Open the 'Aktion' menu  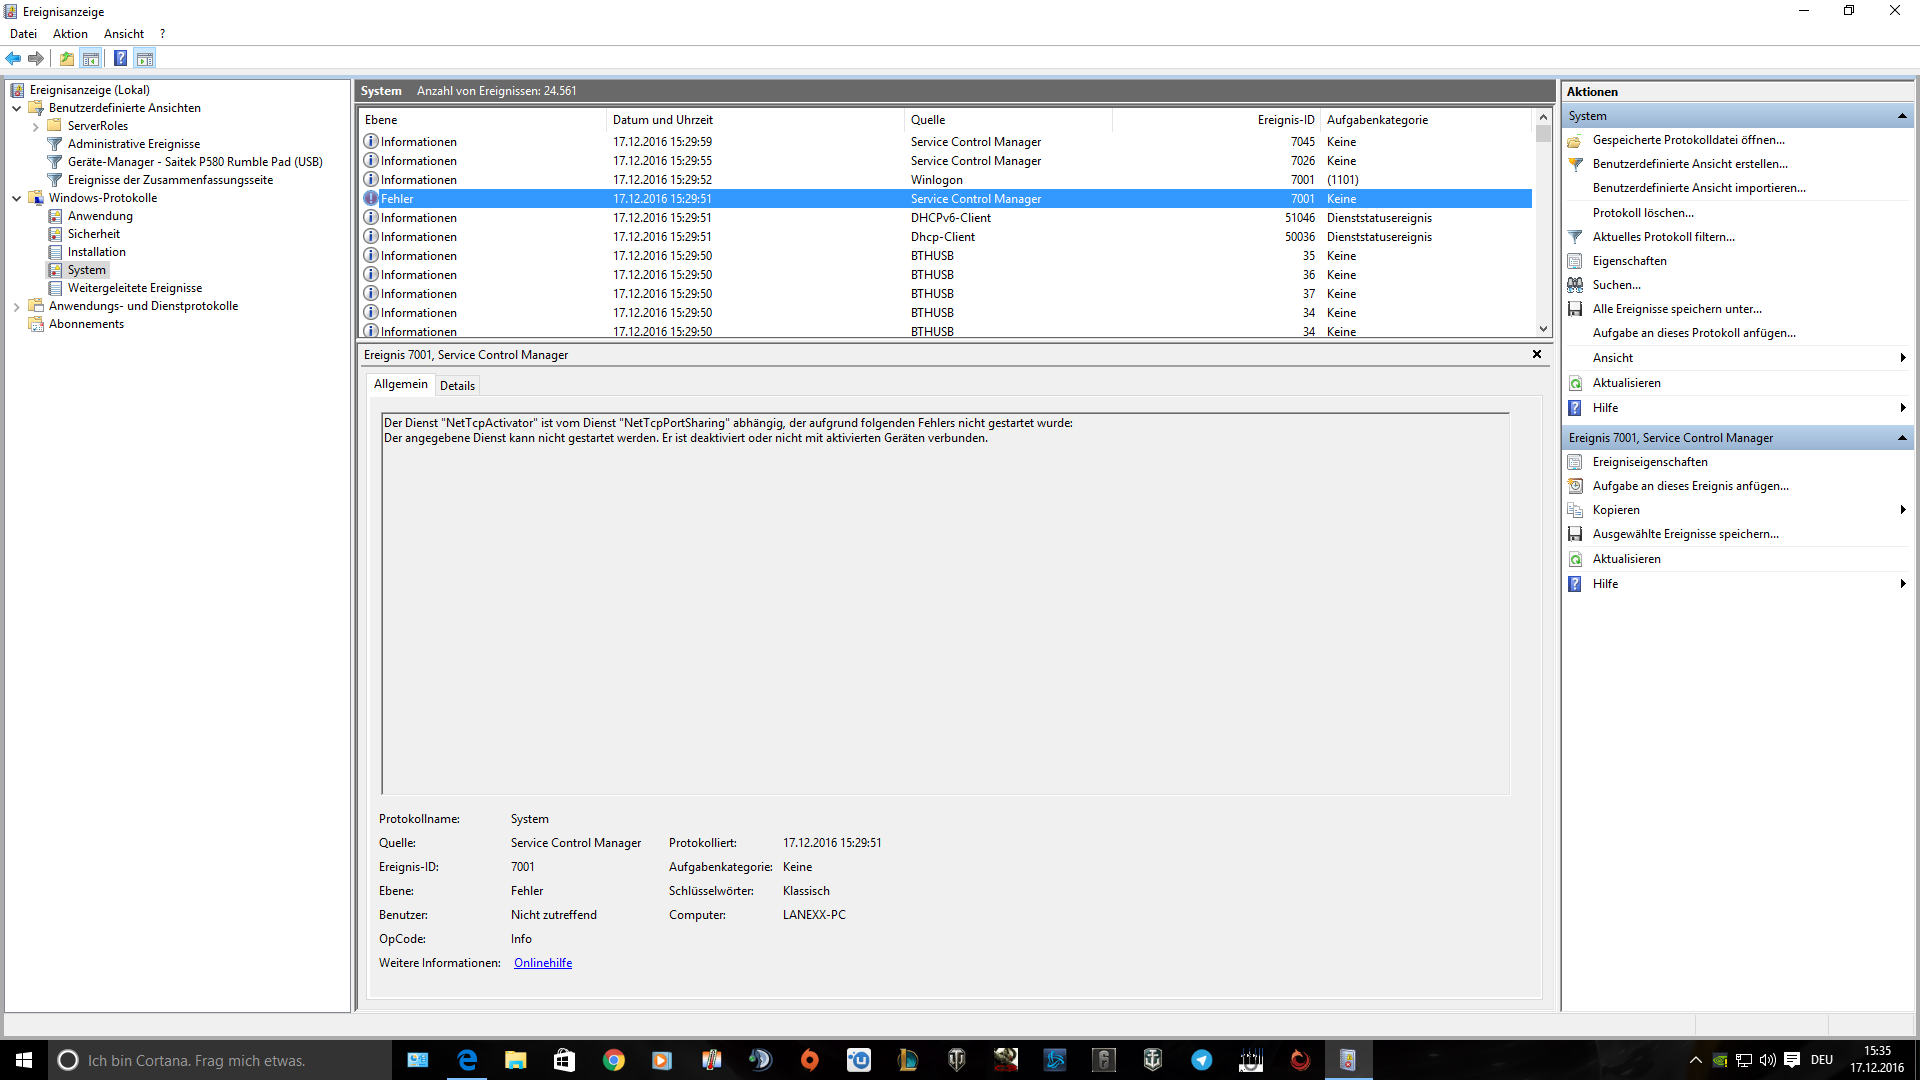(x=70, y=34)
